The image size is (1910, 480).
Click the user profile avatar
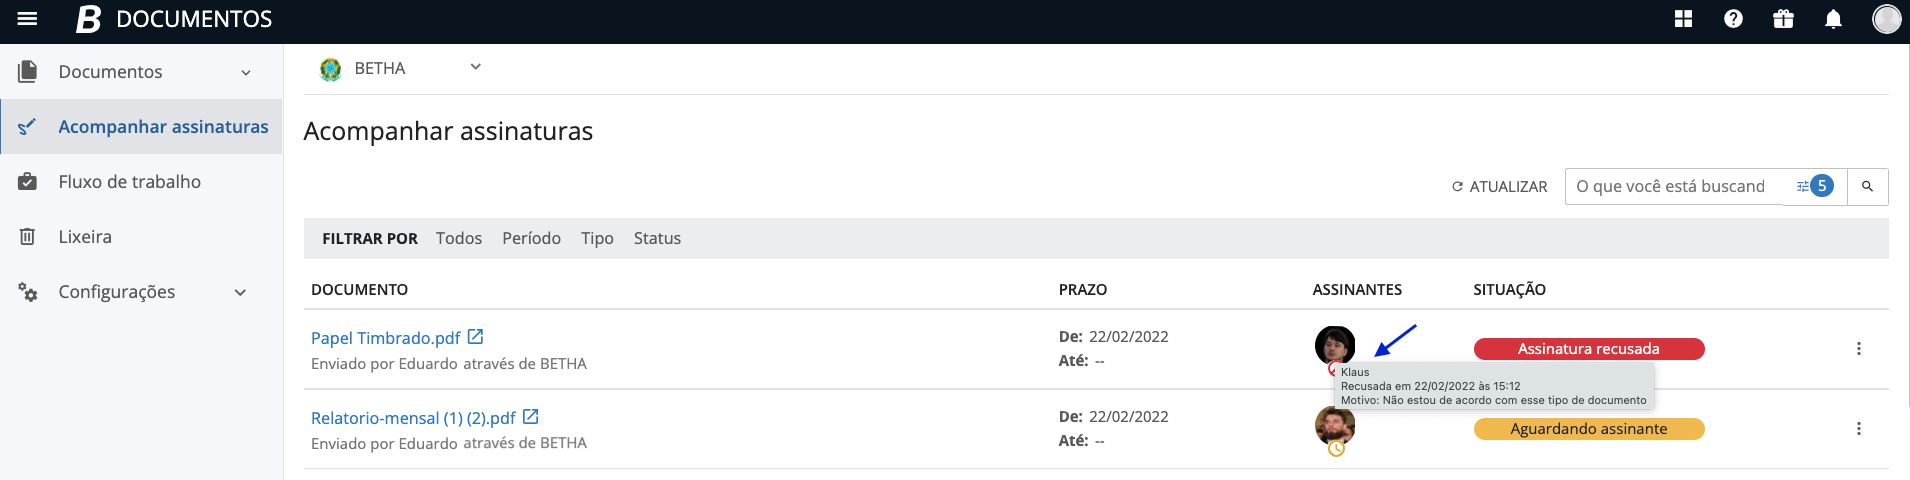1886,19
